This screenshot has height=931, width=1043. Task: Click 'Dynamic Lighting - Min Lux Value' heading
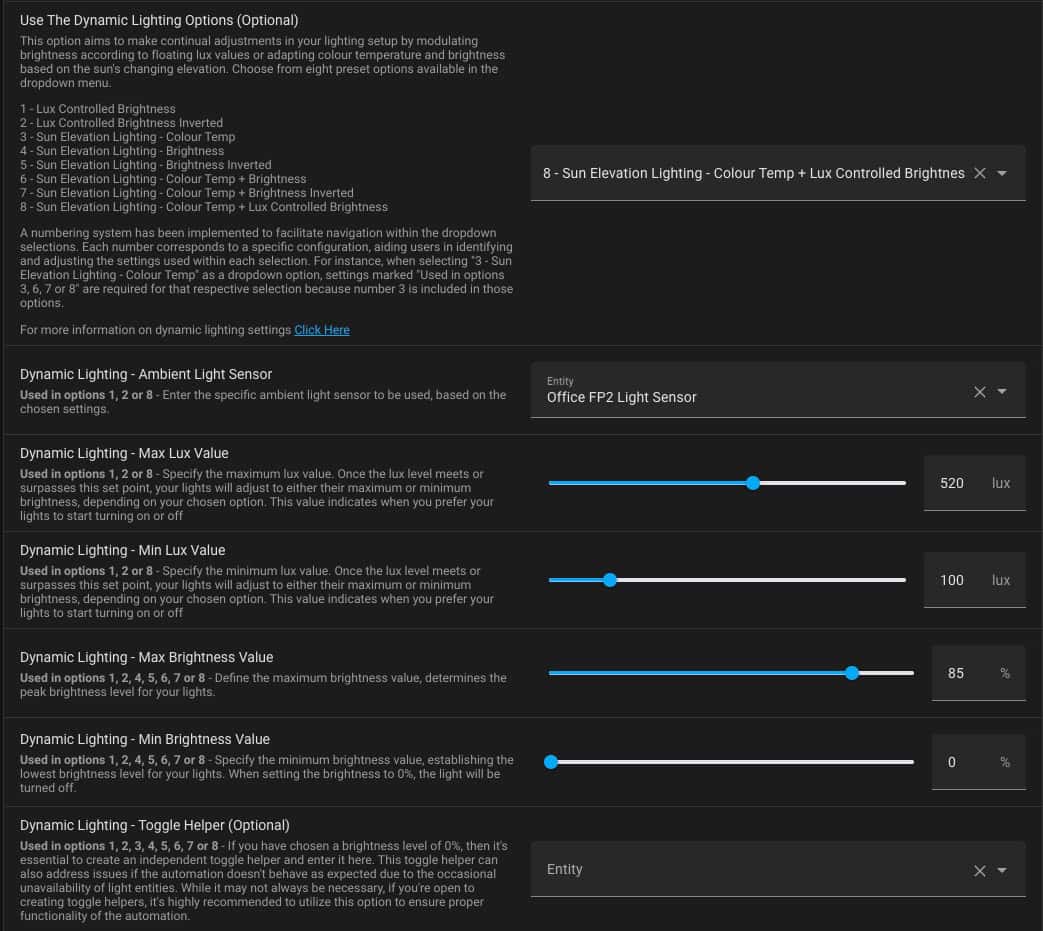pyautogui.click(x=122, y=551)
